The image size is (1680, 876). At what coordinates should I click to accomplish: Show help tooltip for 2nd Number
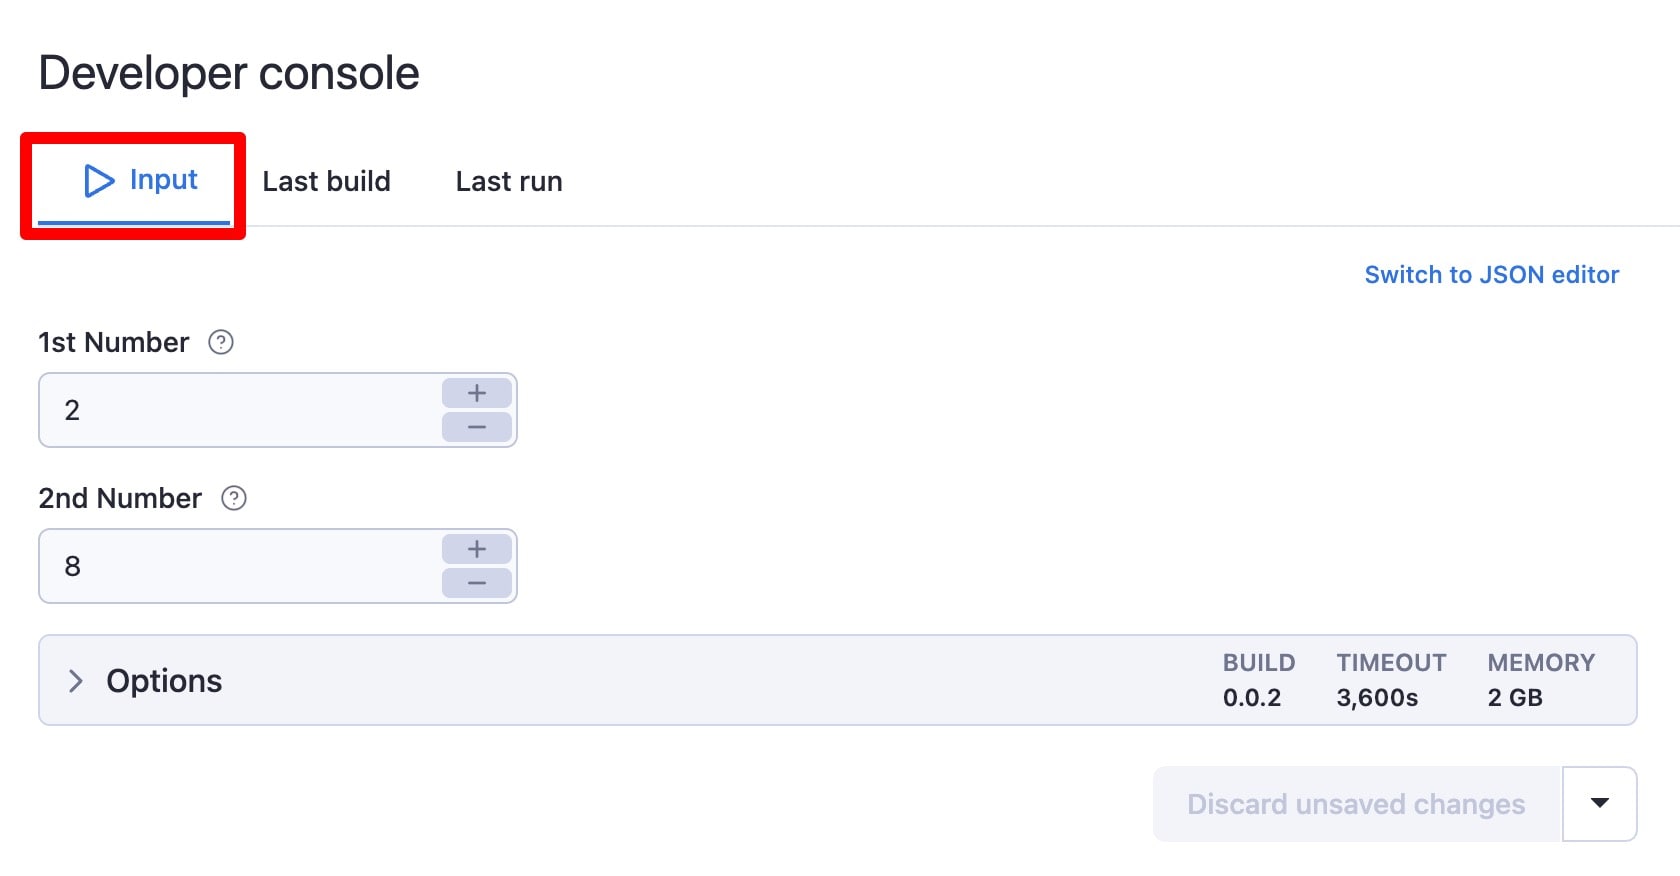coord(234,499)
